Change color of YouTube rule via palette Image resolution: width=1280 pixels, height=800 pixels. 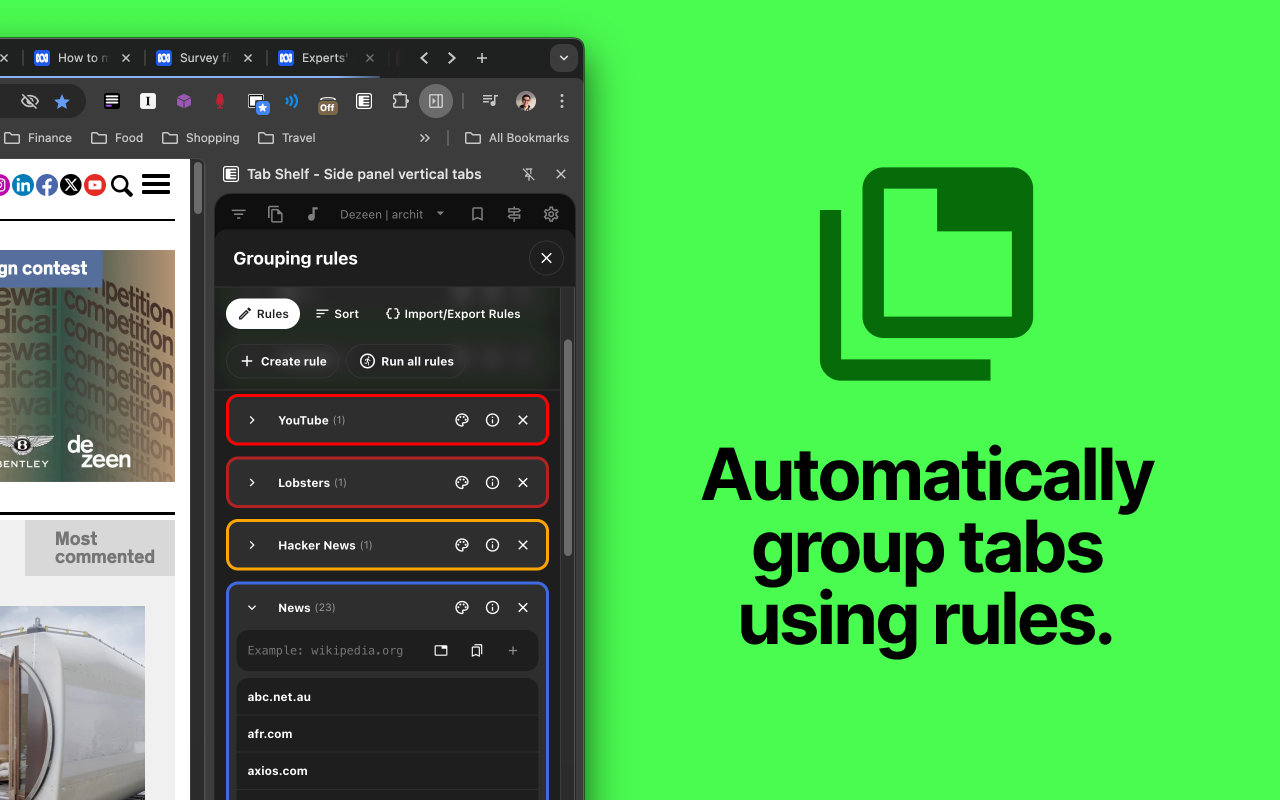462,420
